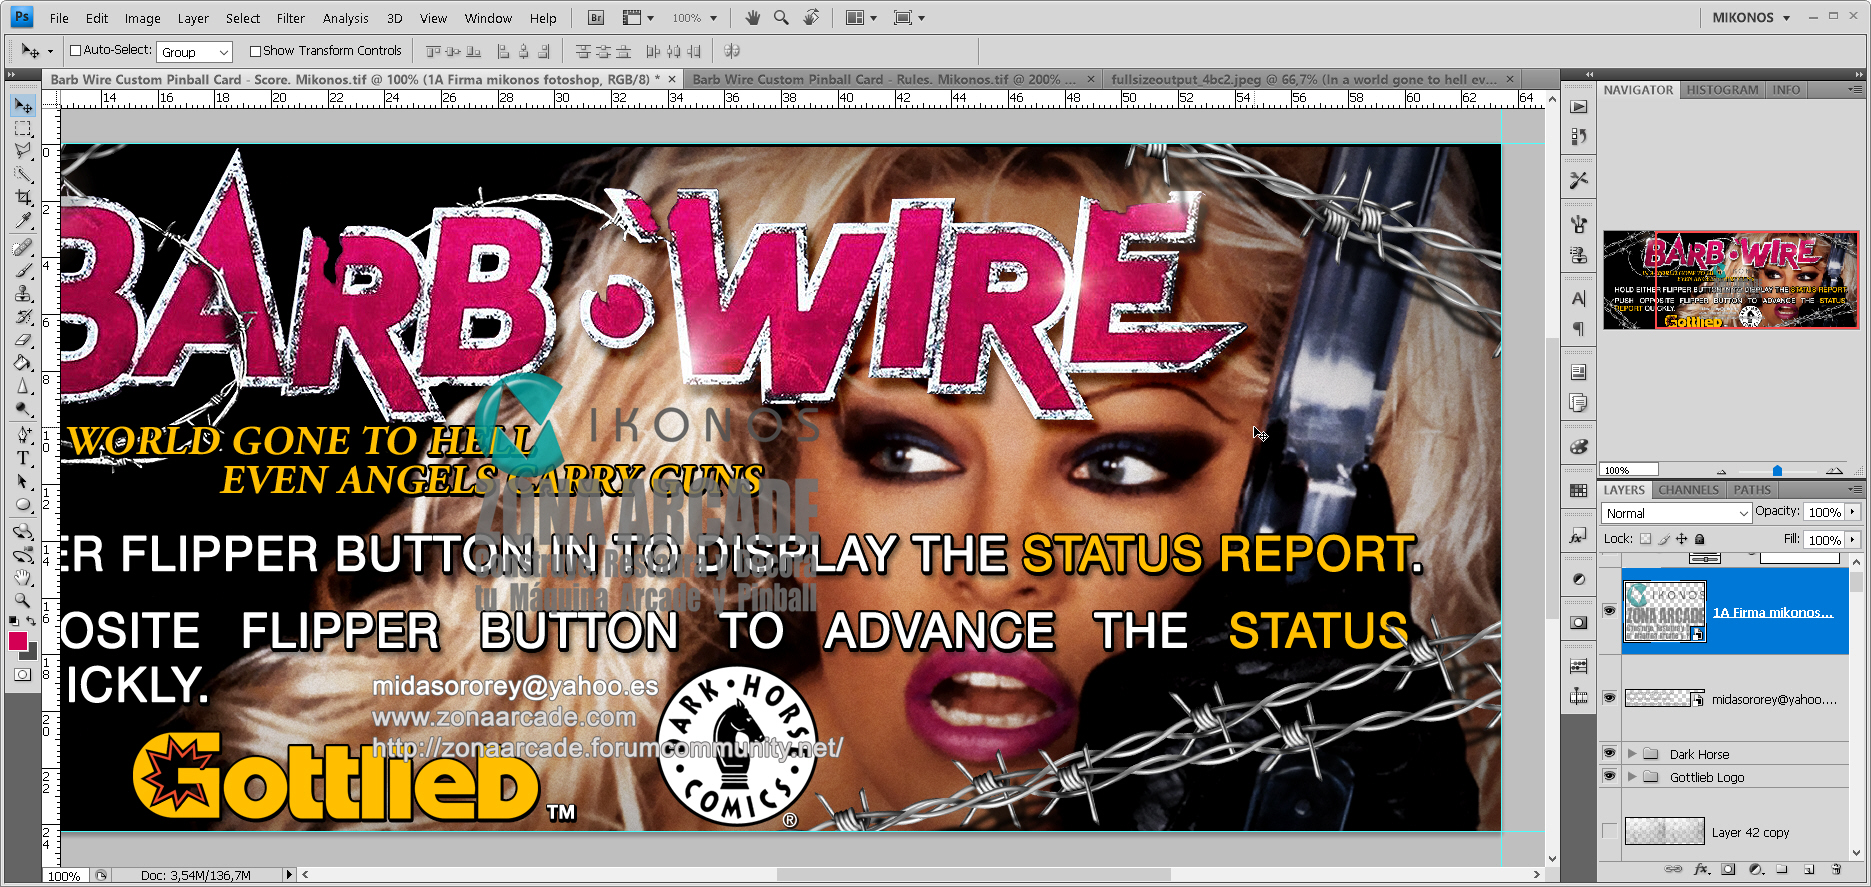Open the Fill slider arrow
1871x887 pixels.
tap(1853, 540)
